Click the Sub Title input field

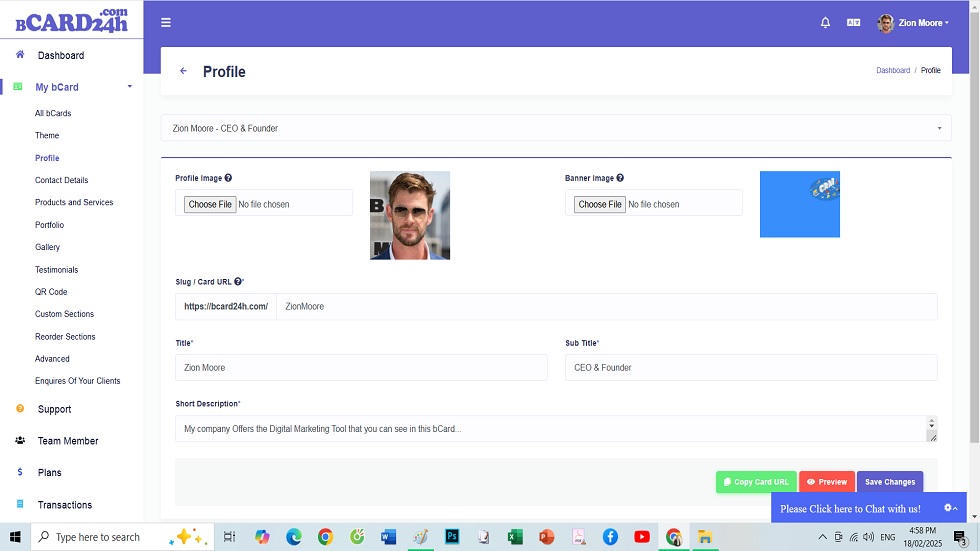pos(750,367)
